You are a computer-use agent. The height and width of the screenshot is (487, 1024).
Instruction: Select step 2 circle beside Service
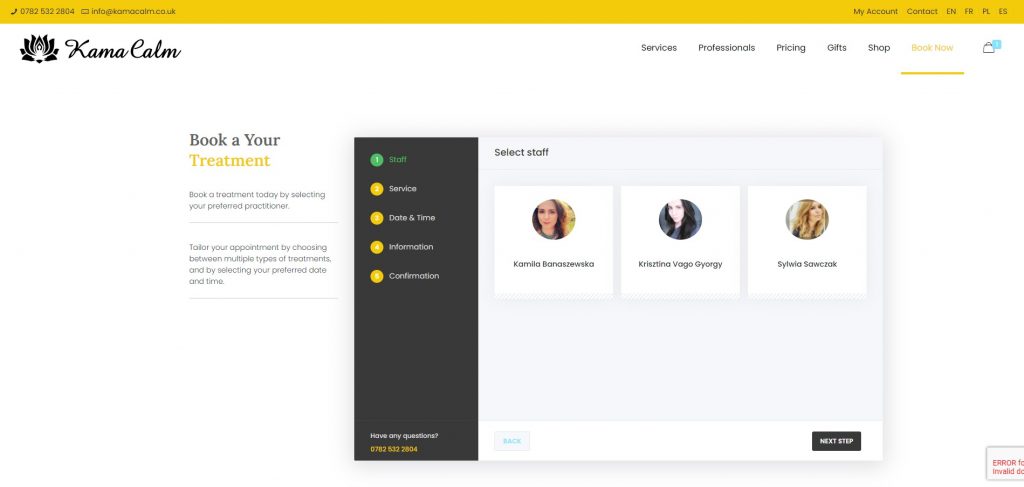377,189
